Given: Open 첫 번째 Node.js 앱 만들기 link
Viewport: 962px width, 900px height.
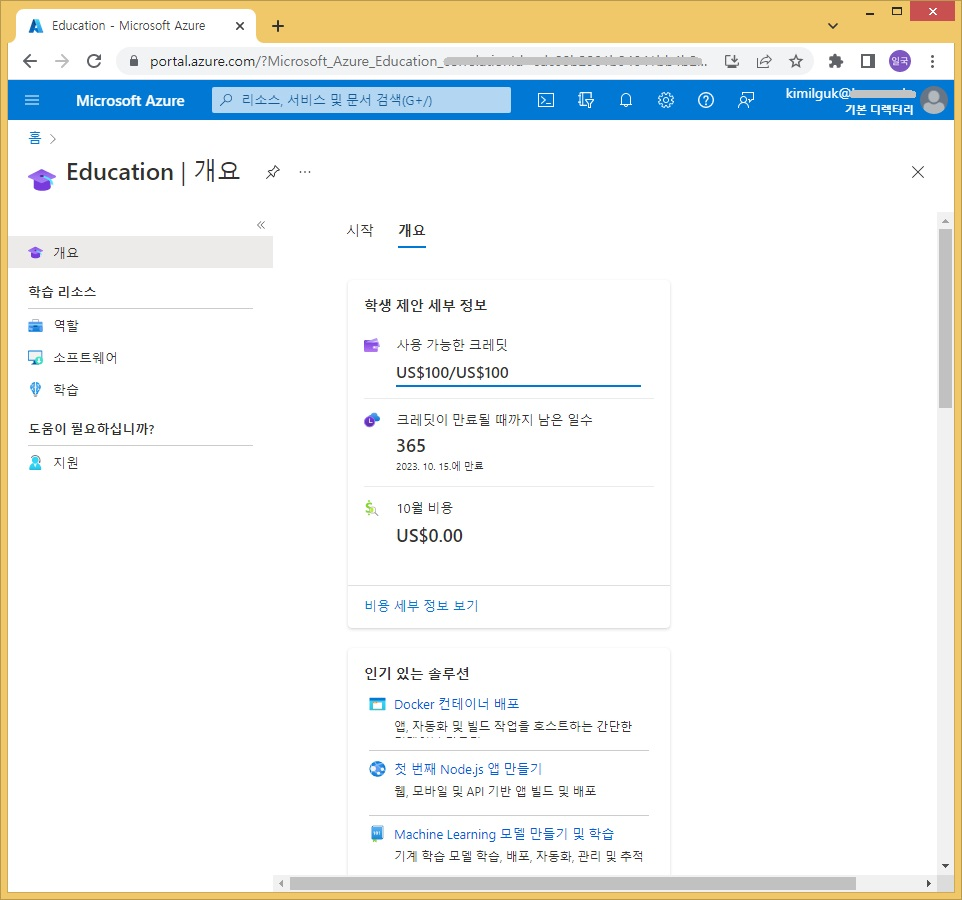Looking at the screenshot, I should [468, 769].
